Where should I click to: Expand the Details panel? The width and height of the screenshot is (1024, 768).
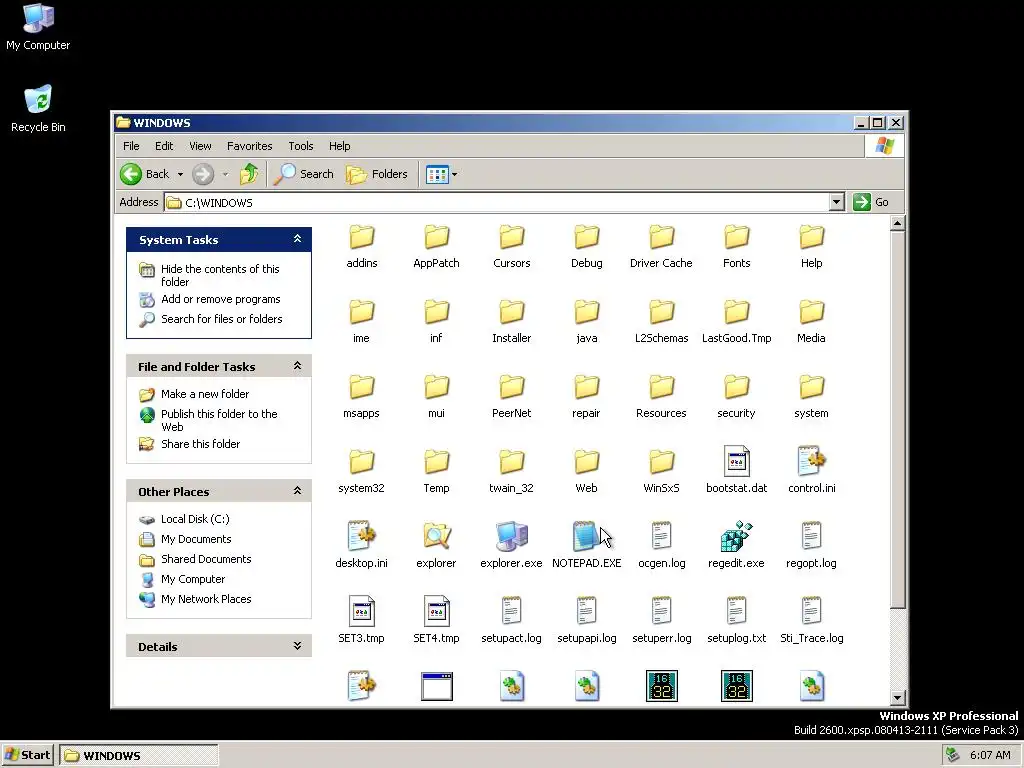click(x=297, y=646)
